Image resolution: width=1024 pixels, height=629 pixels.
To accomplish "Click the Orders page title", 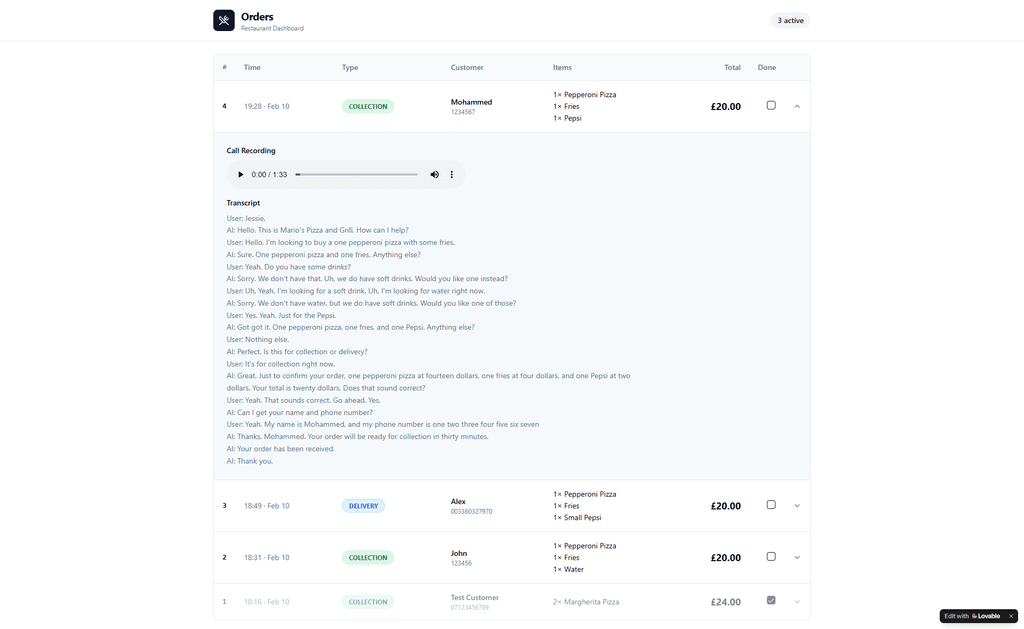I will click(x=257, y=17).
